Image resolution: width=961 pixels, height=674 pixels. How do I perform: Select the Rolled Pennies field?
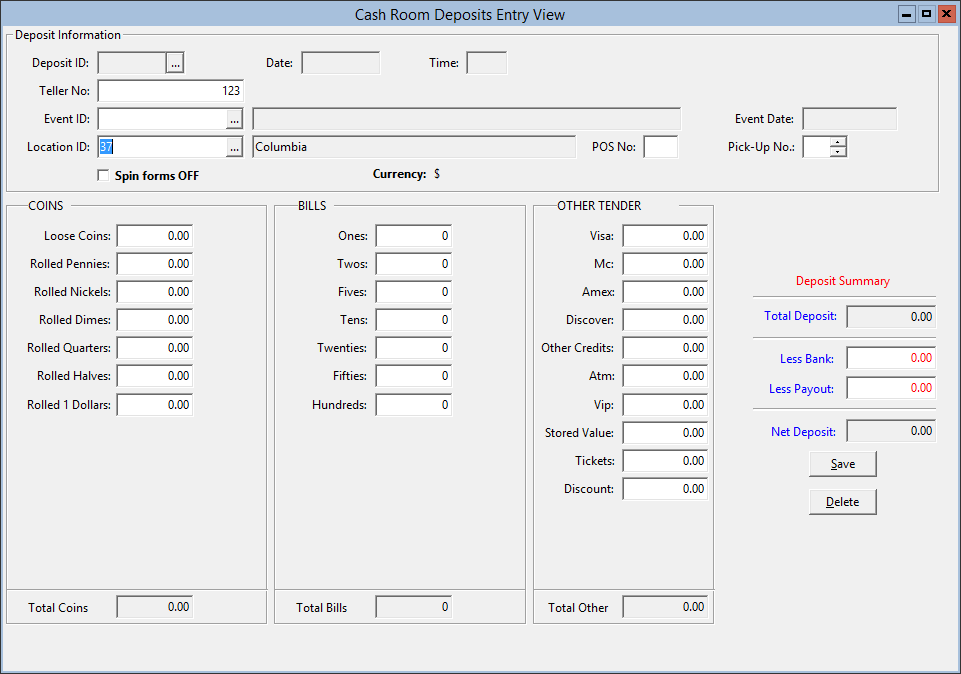coord(154,264)
